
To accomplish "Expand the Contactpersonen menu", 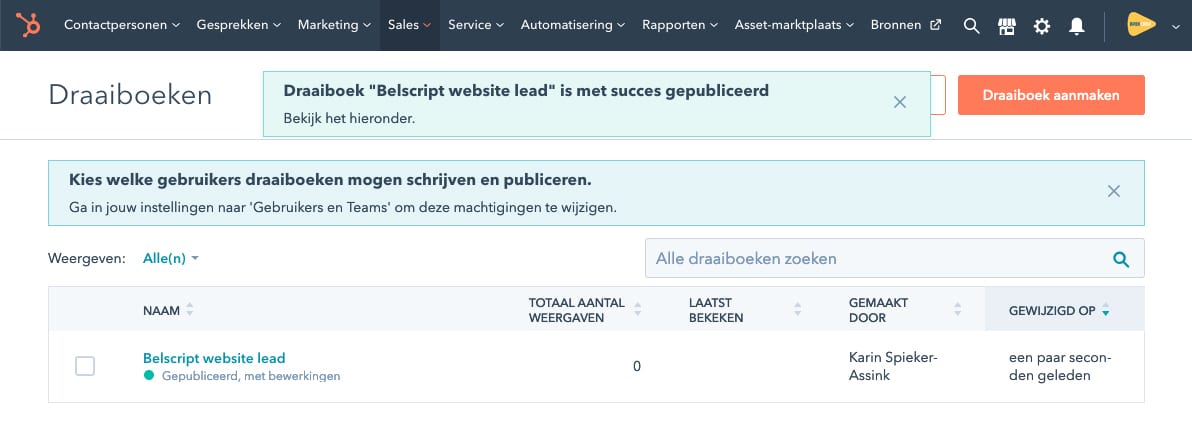I will click(x=122, y=25).
